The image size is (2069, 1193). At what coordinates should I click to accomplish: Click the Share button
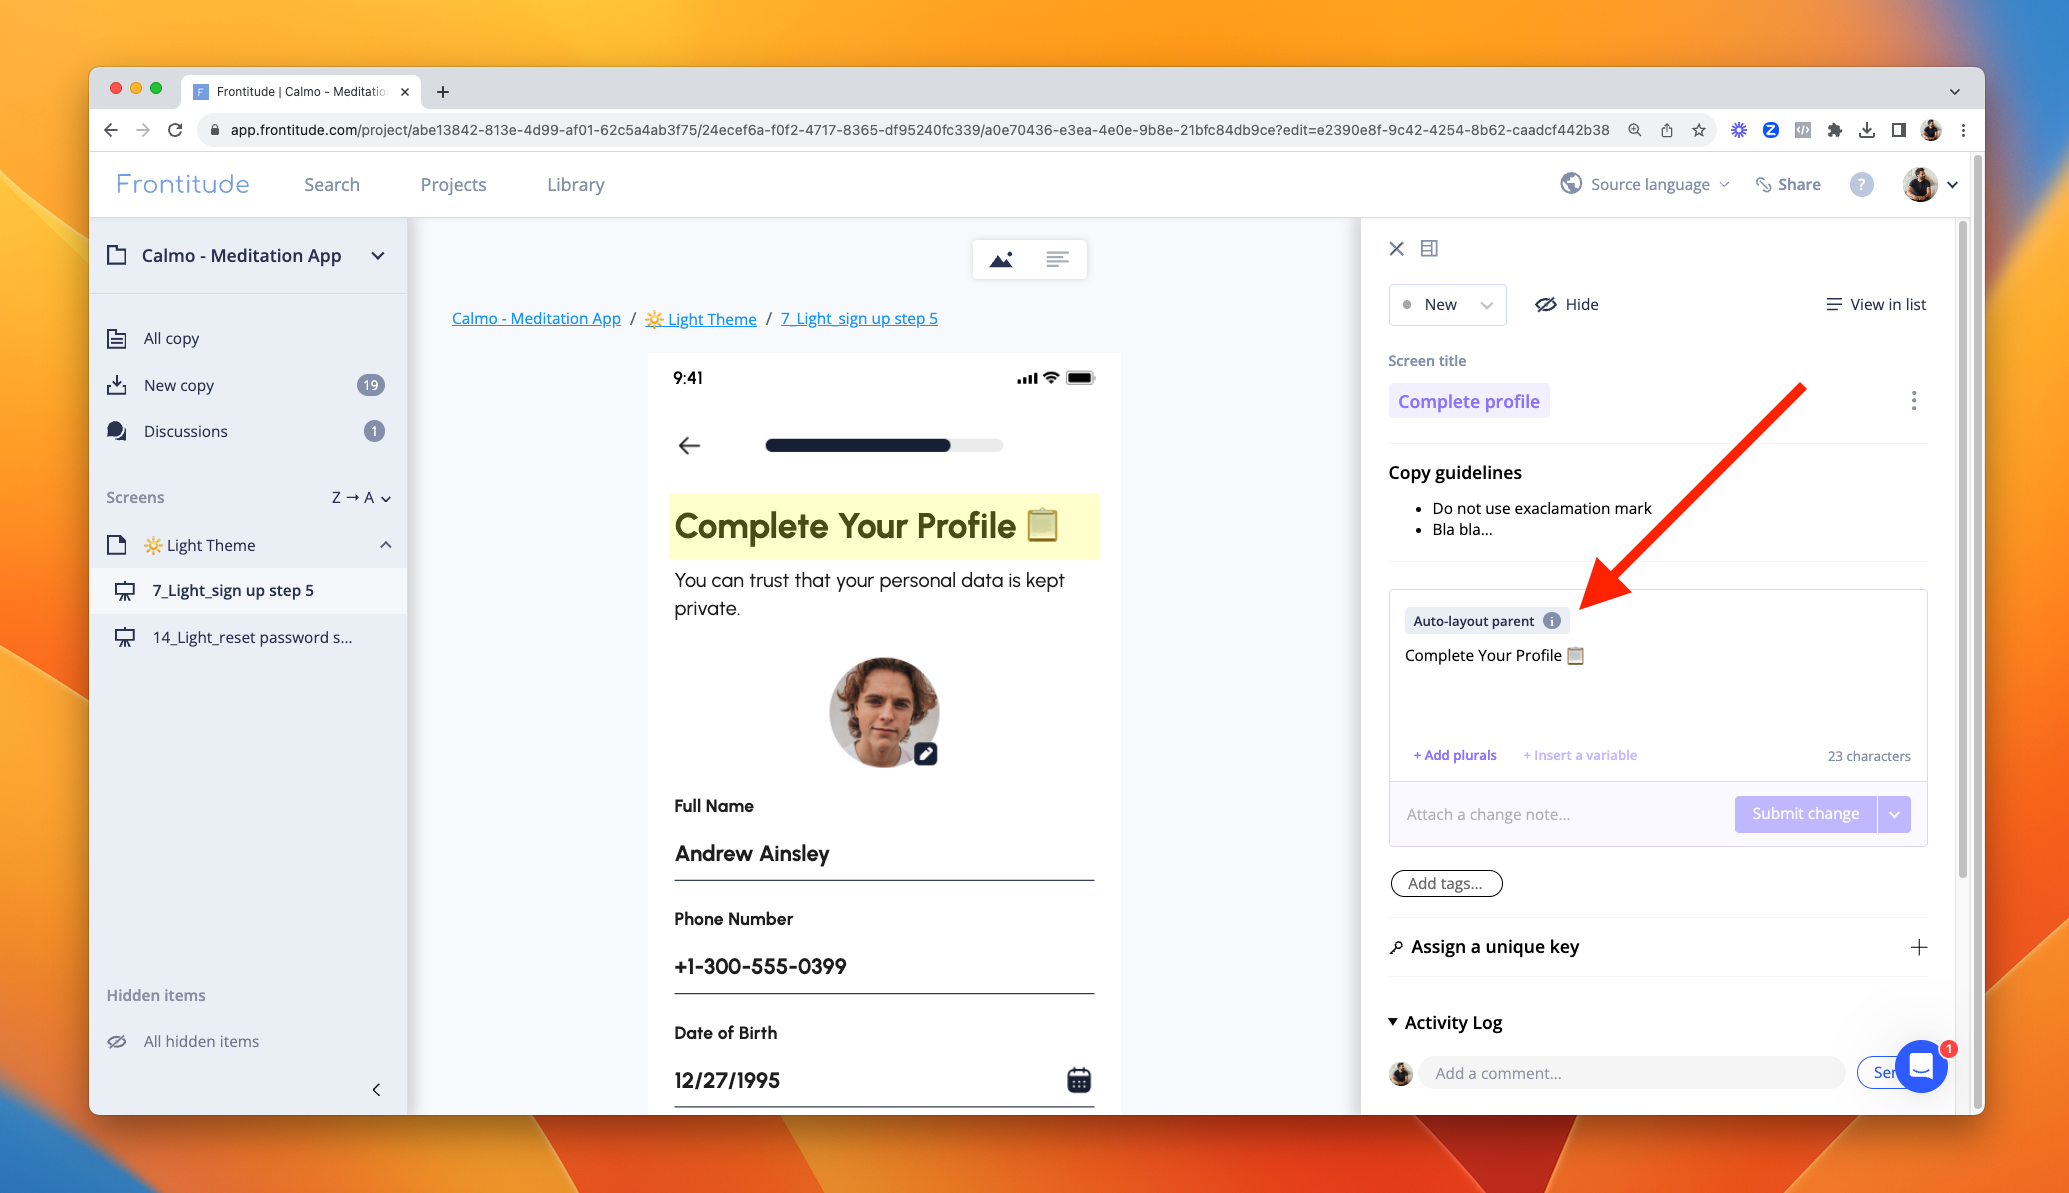coord(1788,185)
